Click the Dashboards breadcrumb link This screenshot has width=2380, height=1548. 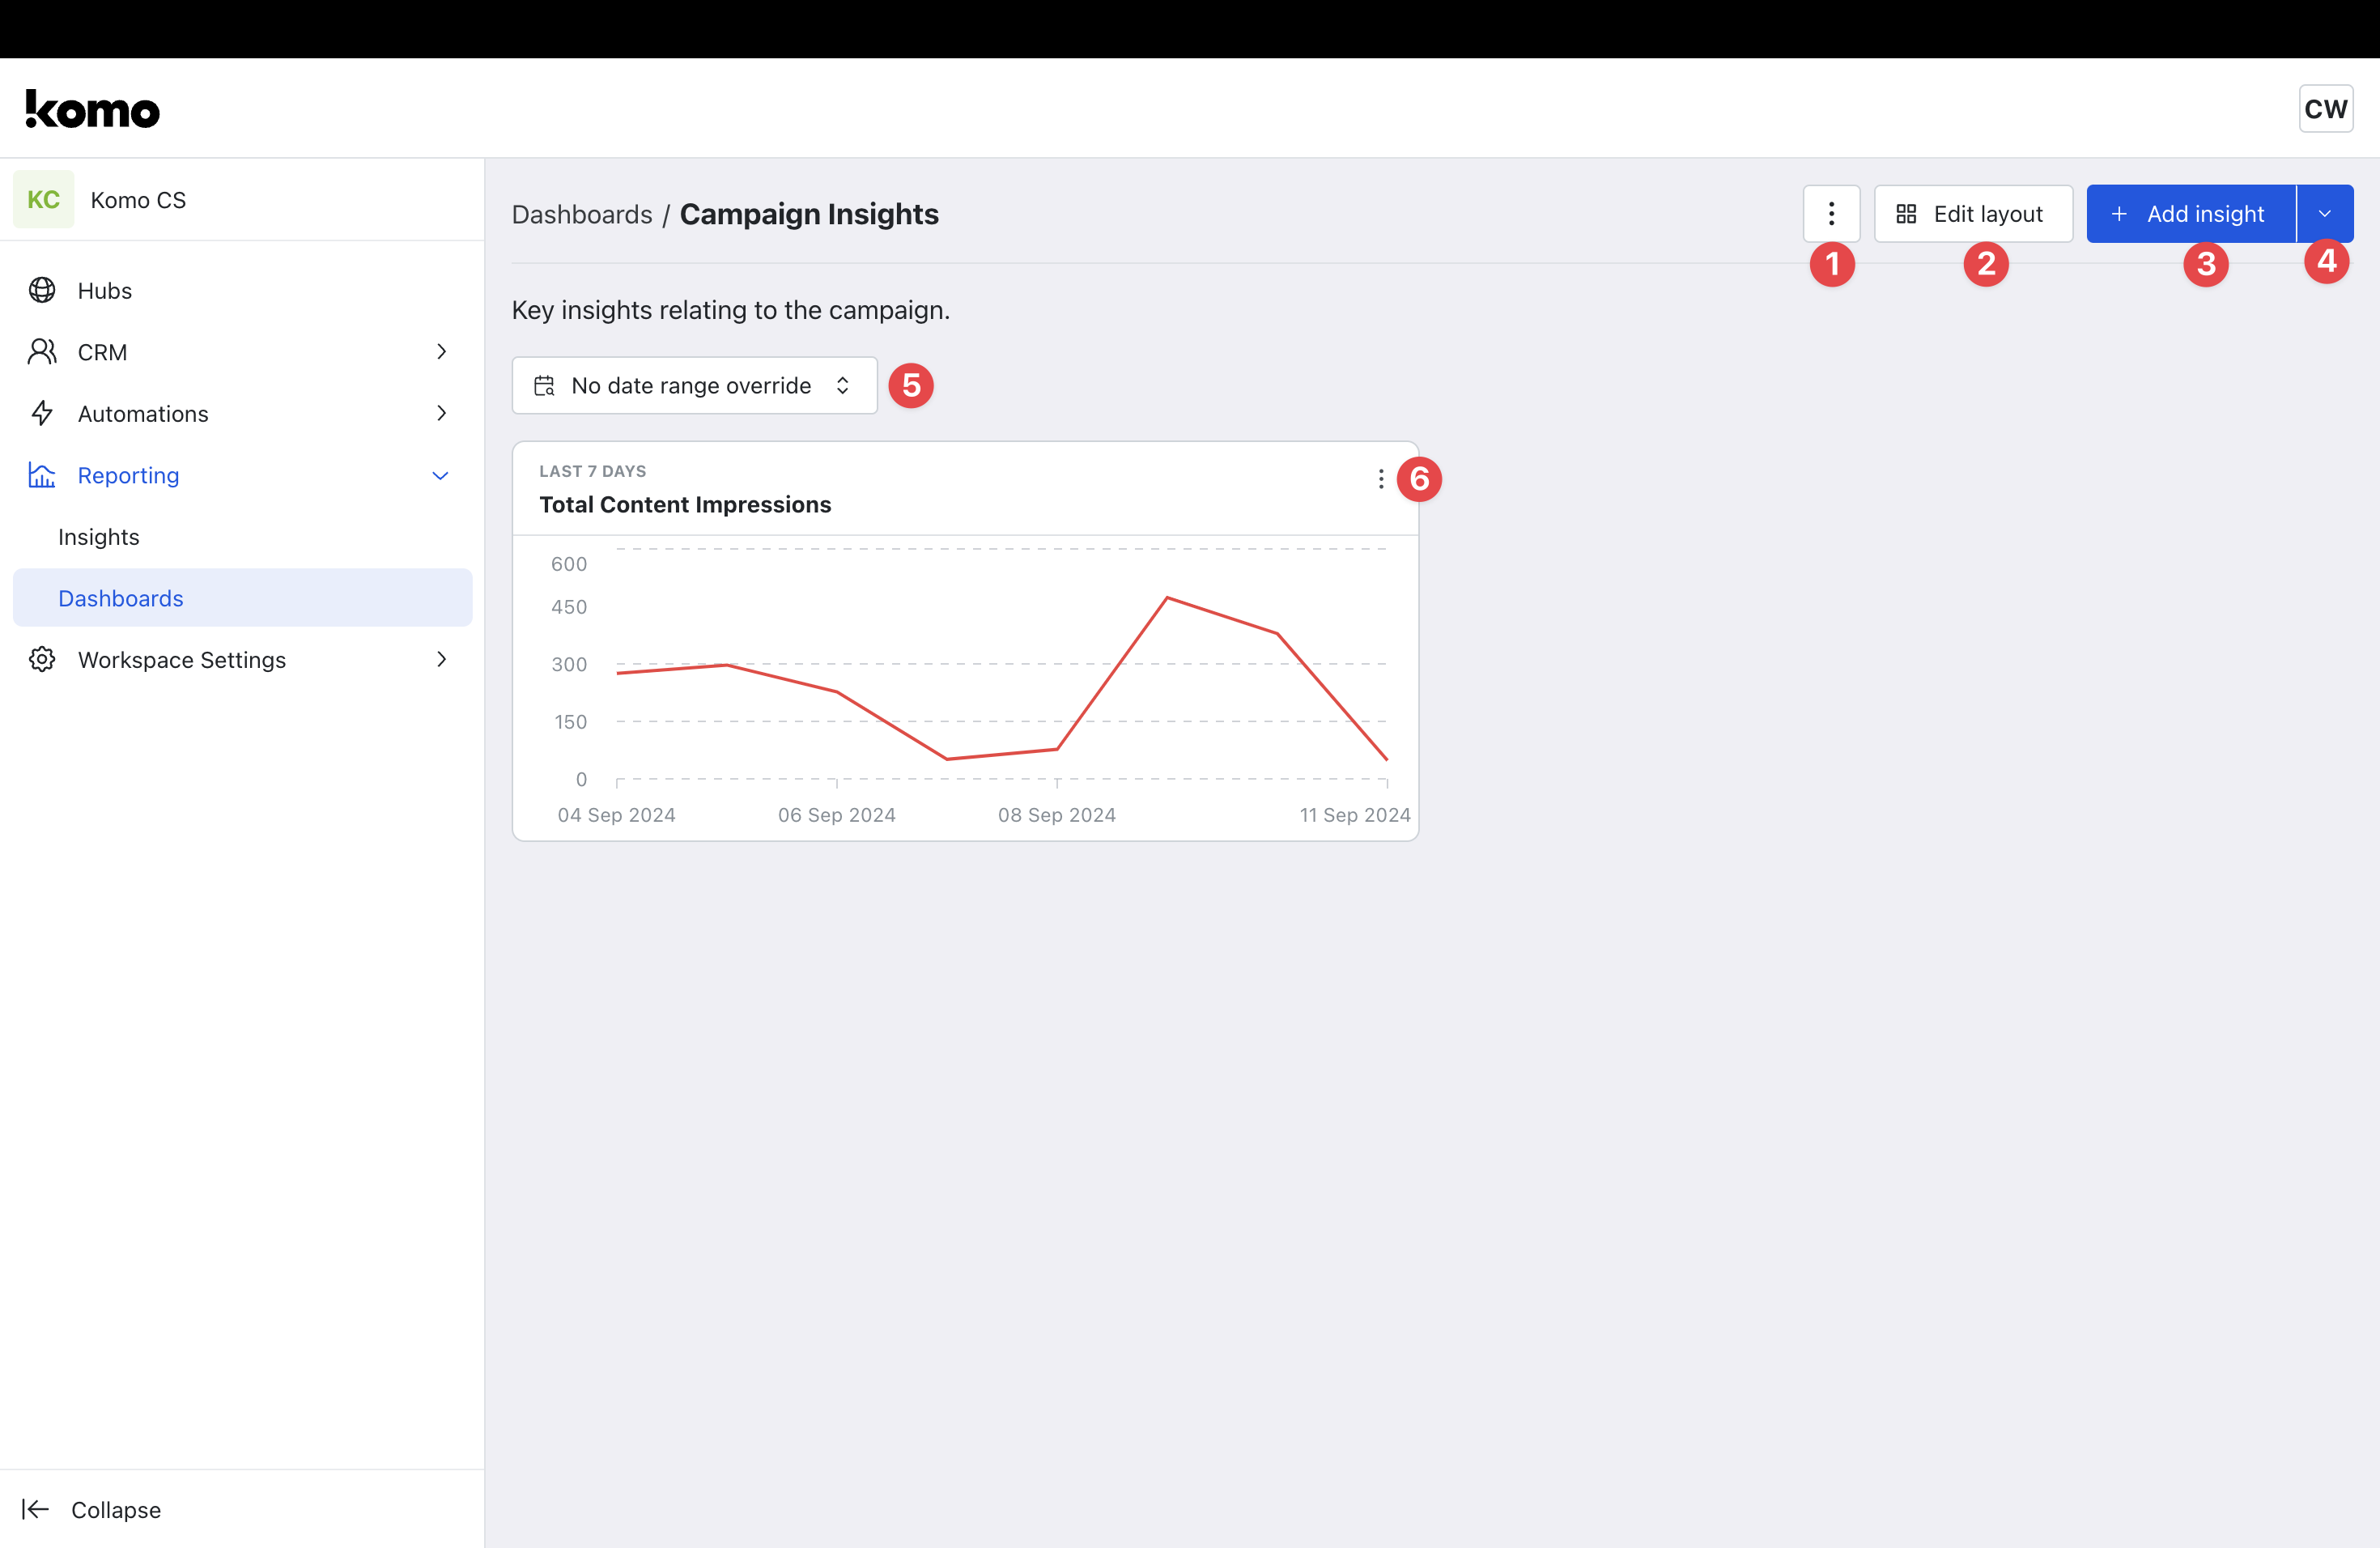582,214
